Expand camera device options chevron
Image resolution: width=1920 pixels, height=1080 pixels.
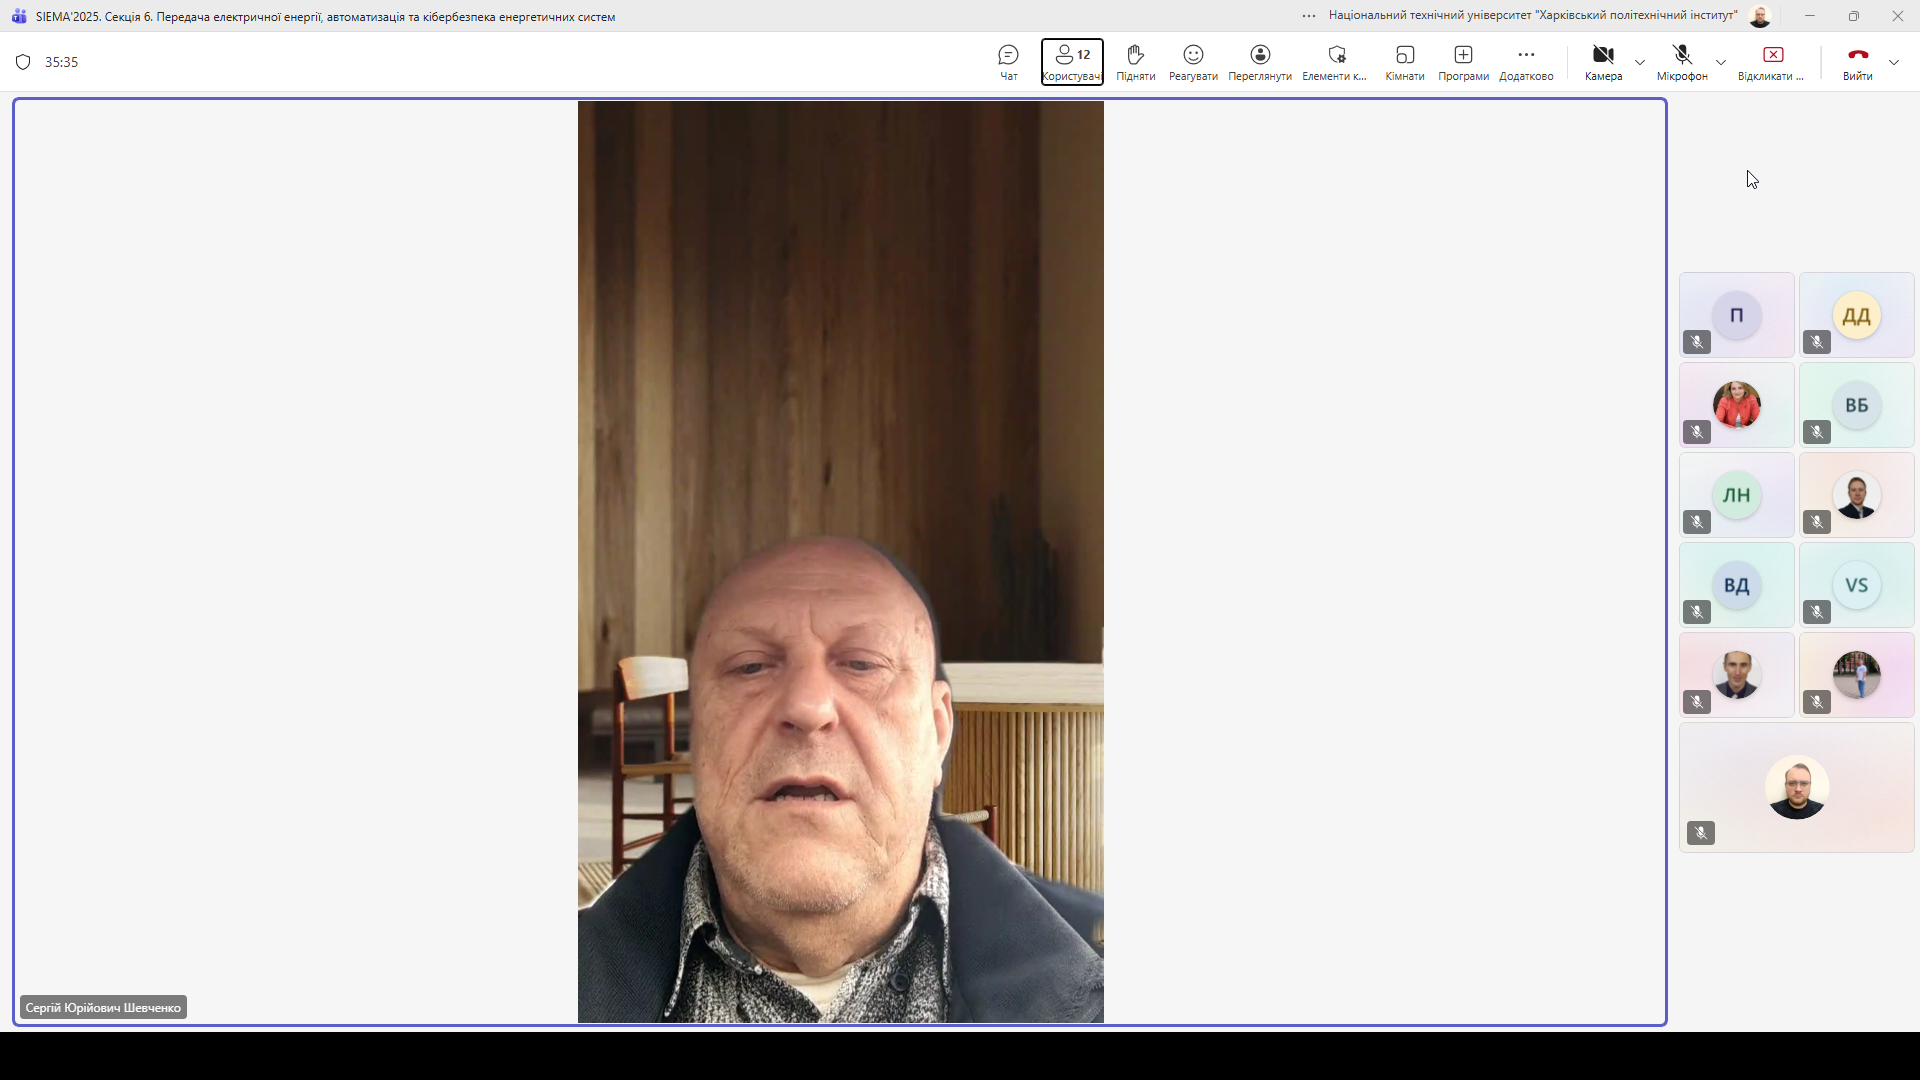tap(1640, 61)
